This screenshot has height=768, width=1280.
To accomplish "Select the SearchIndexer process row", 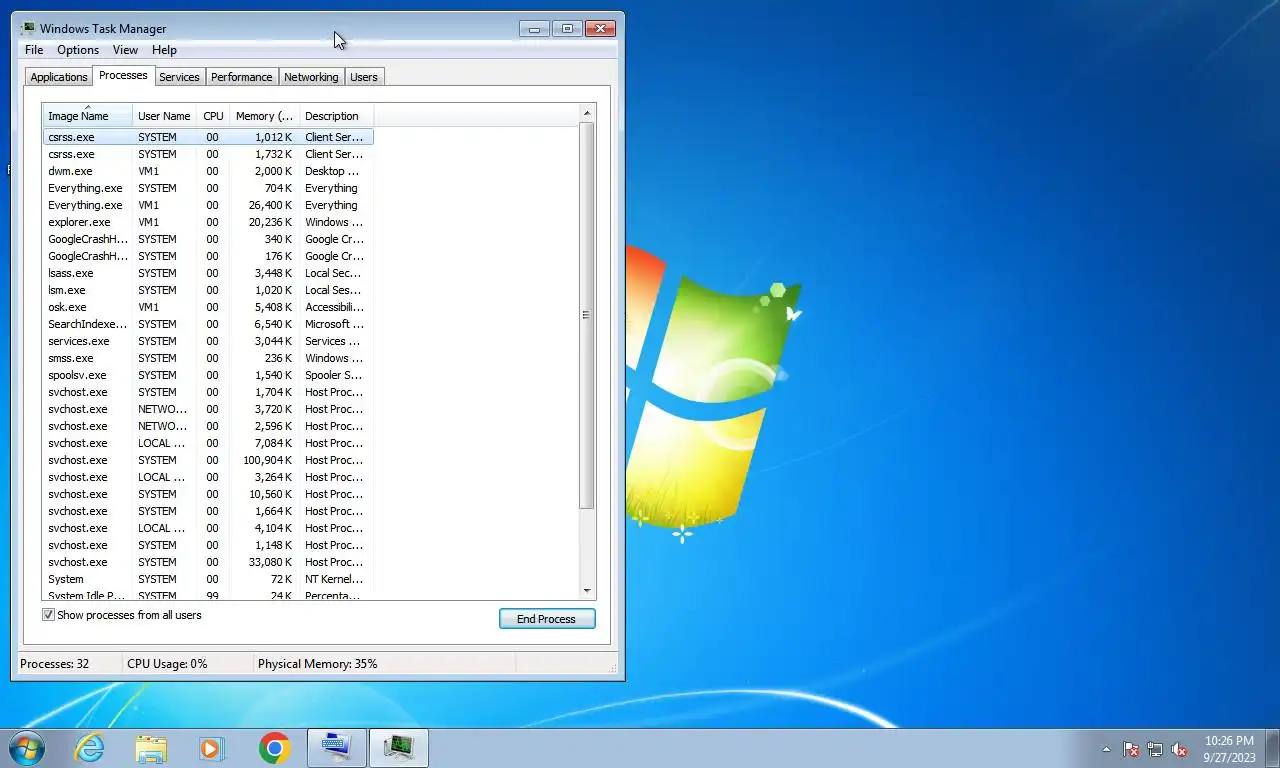I will 208,324.
